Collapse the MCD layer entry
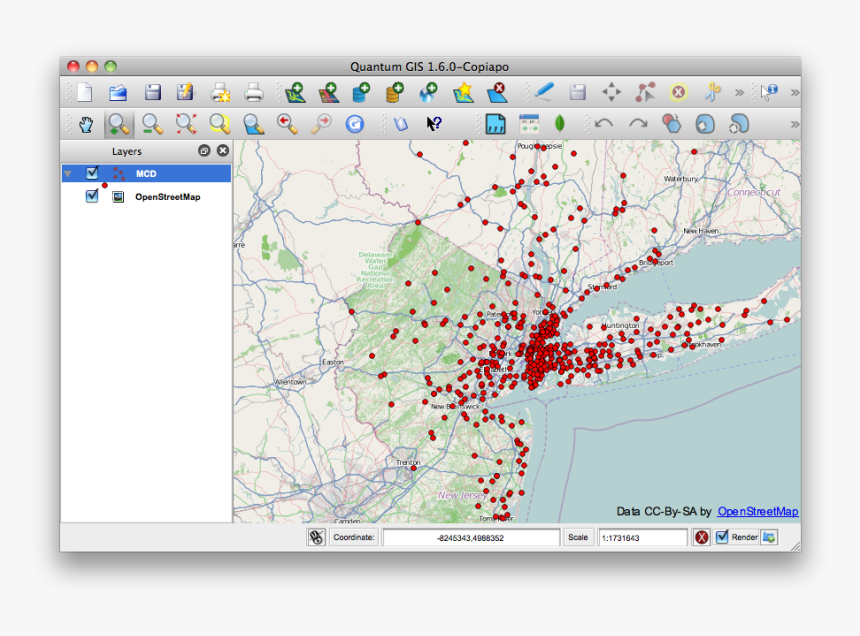860x636 pixels. [68, 172]
